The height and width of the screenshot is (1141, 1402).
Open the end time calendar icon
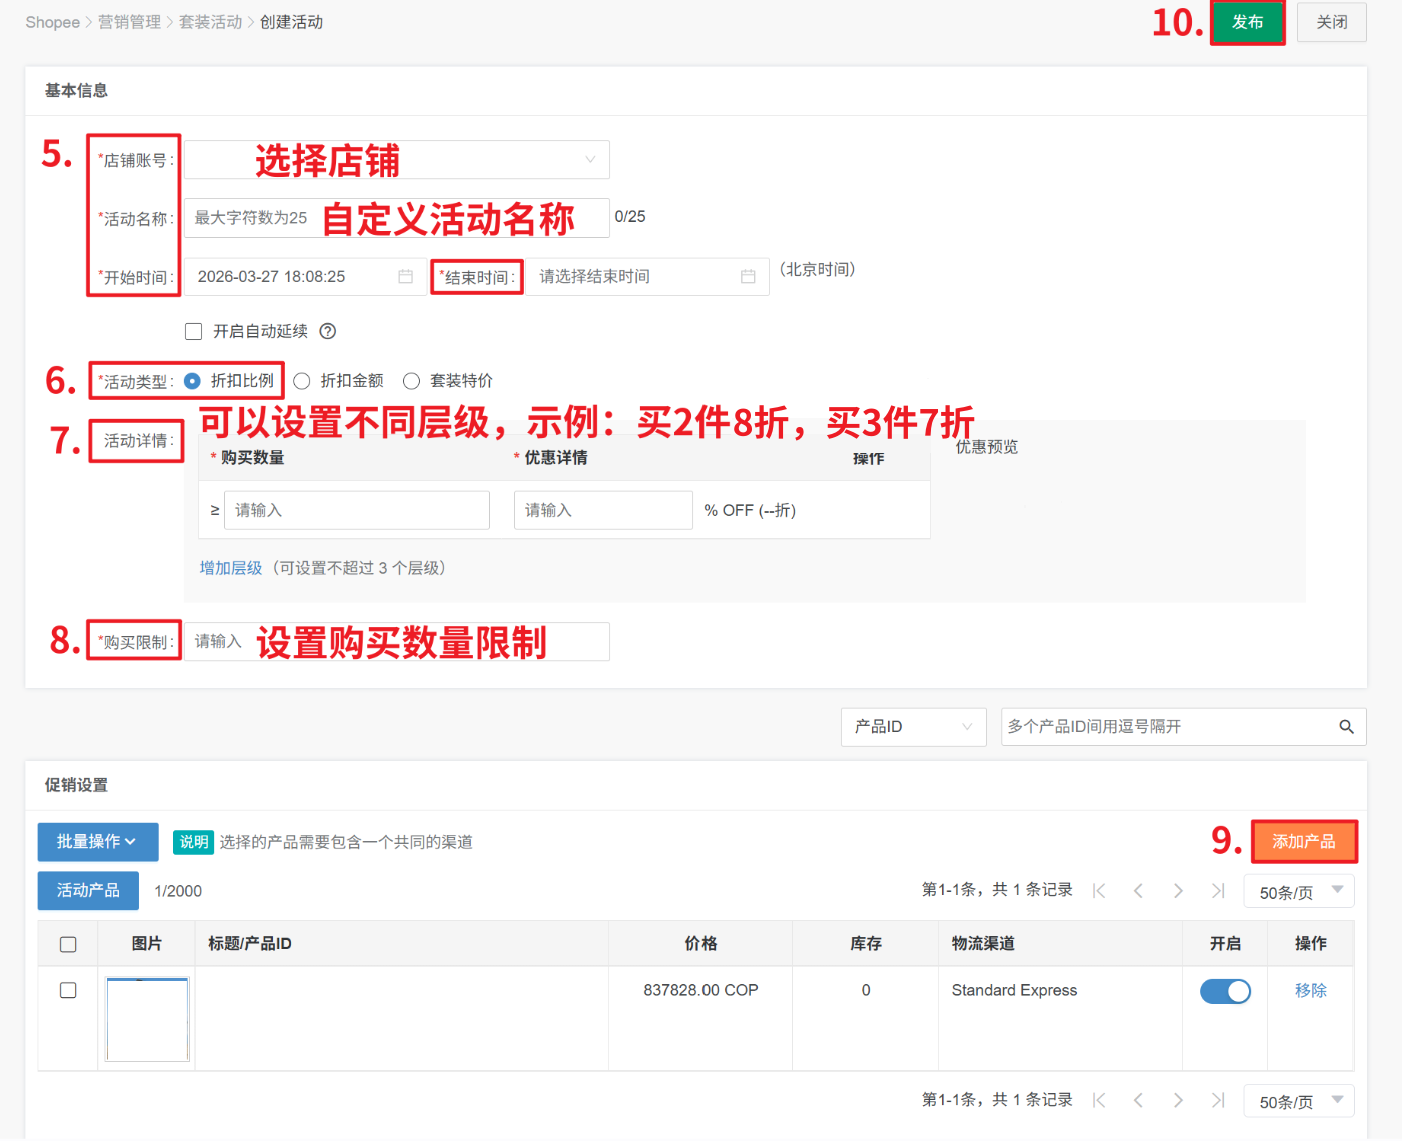click(748, 277)
